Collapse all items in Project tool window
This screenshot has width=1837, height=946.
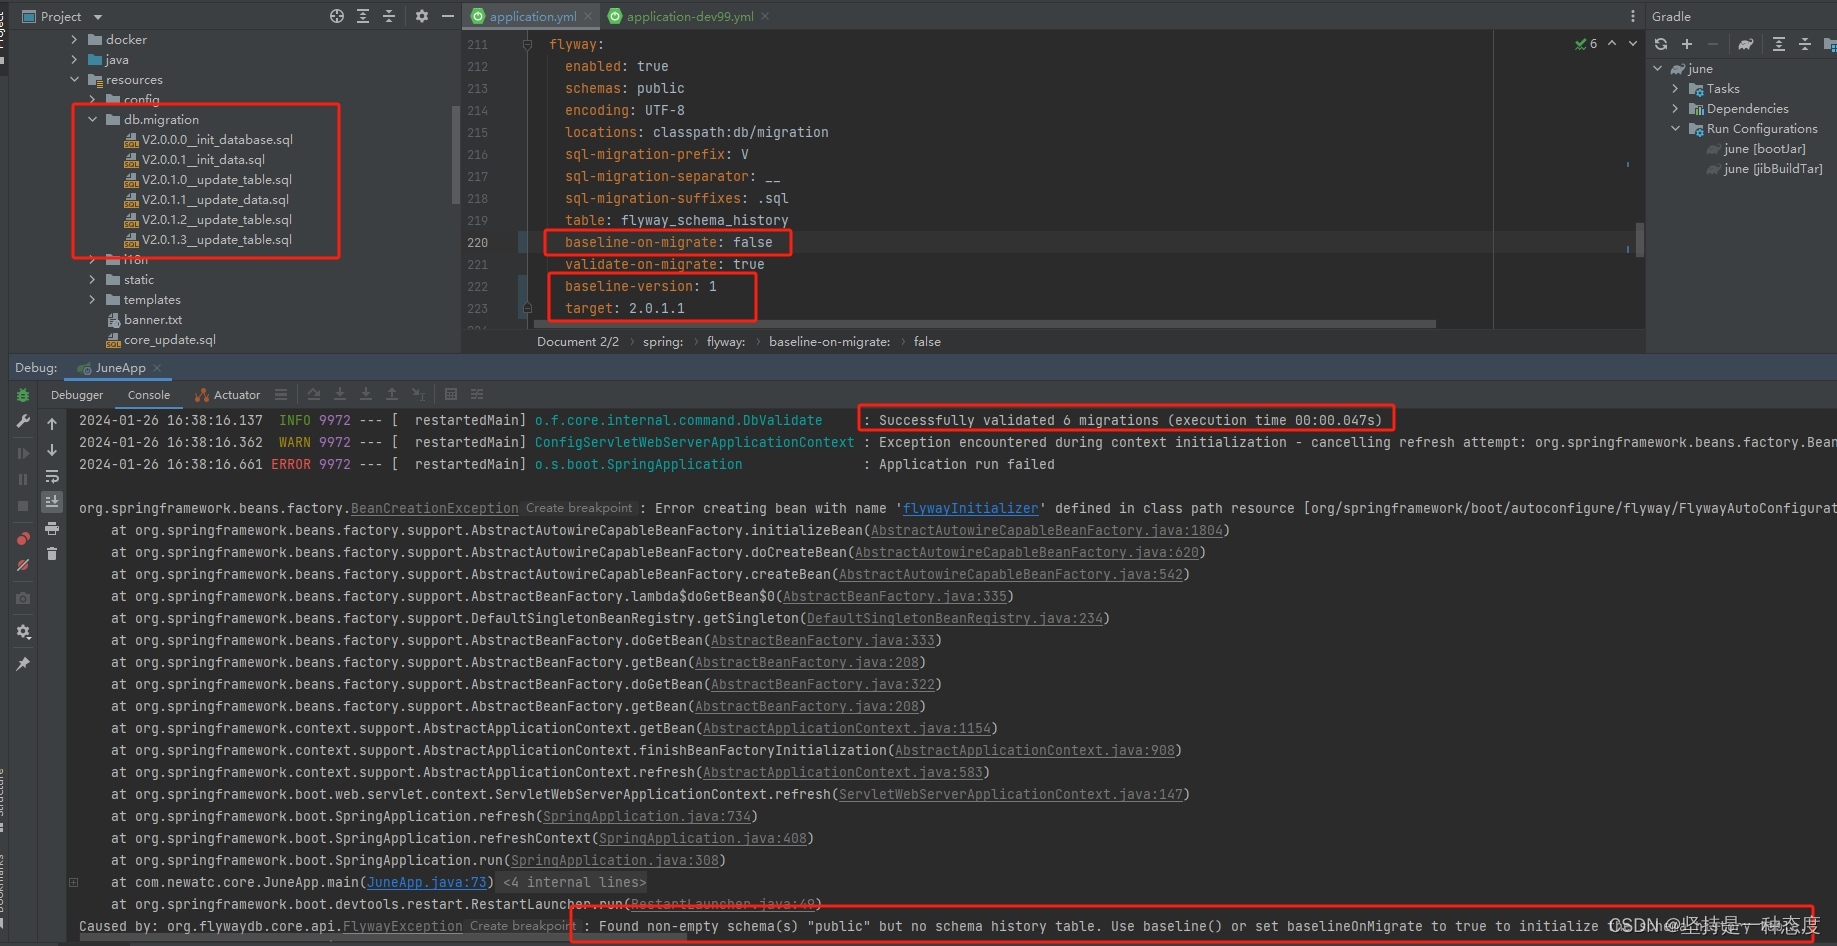pos(389,16)
